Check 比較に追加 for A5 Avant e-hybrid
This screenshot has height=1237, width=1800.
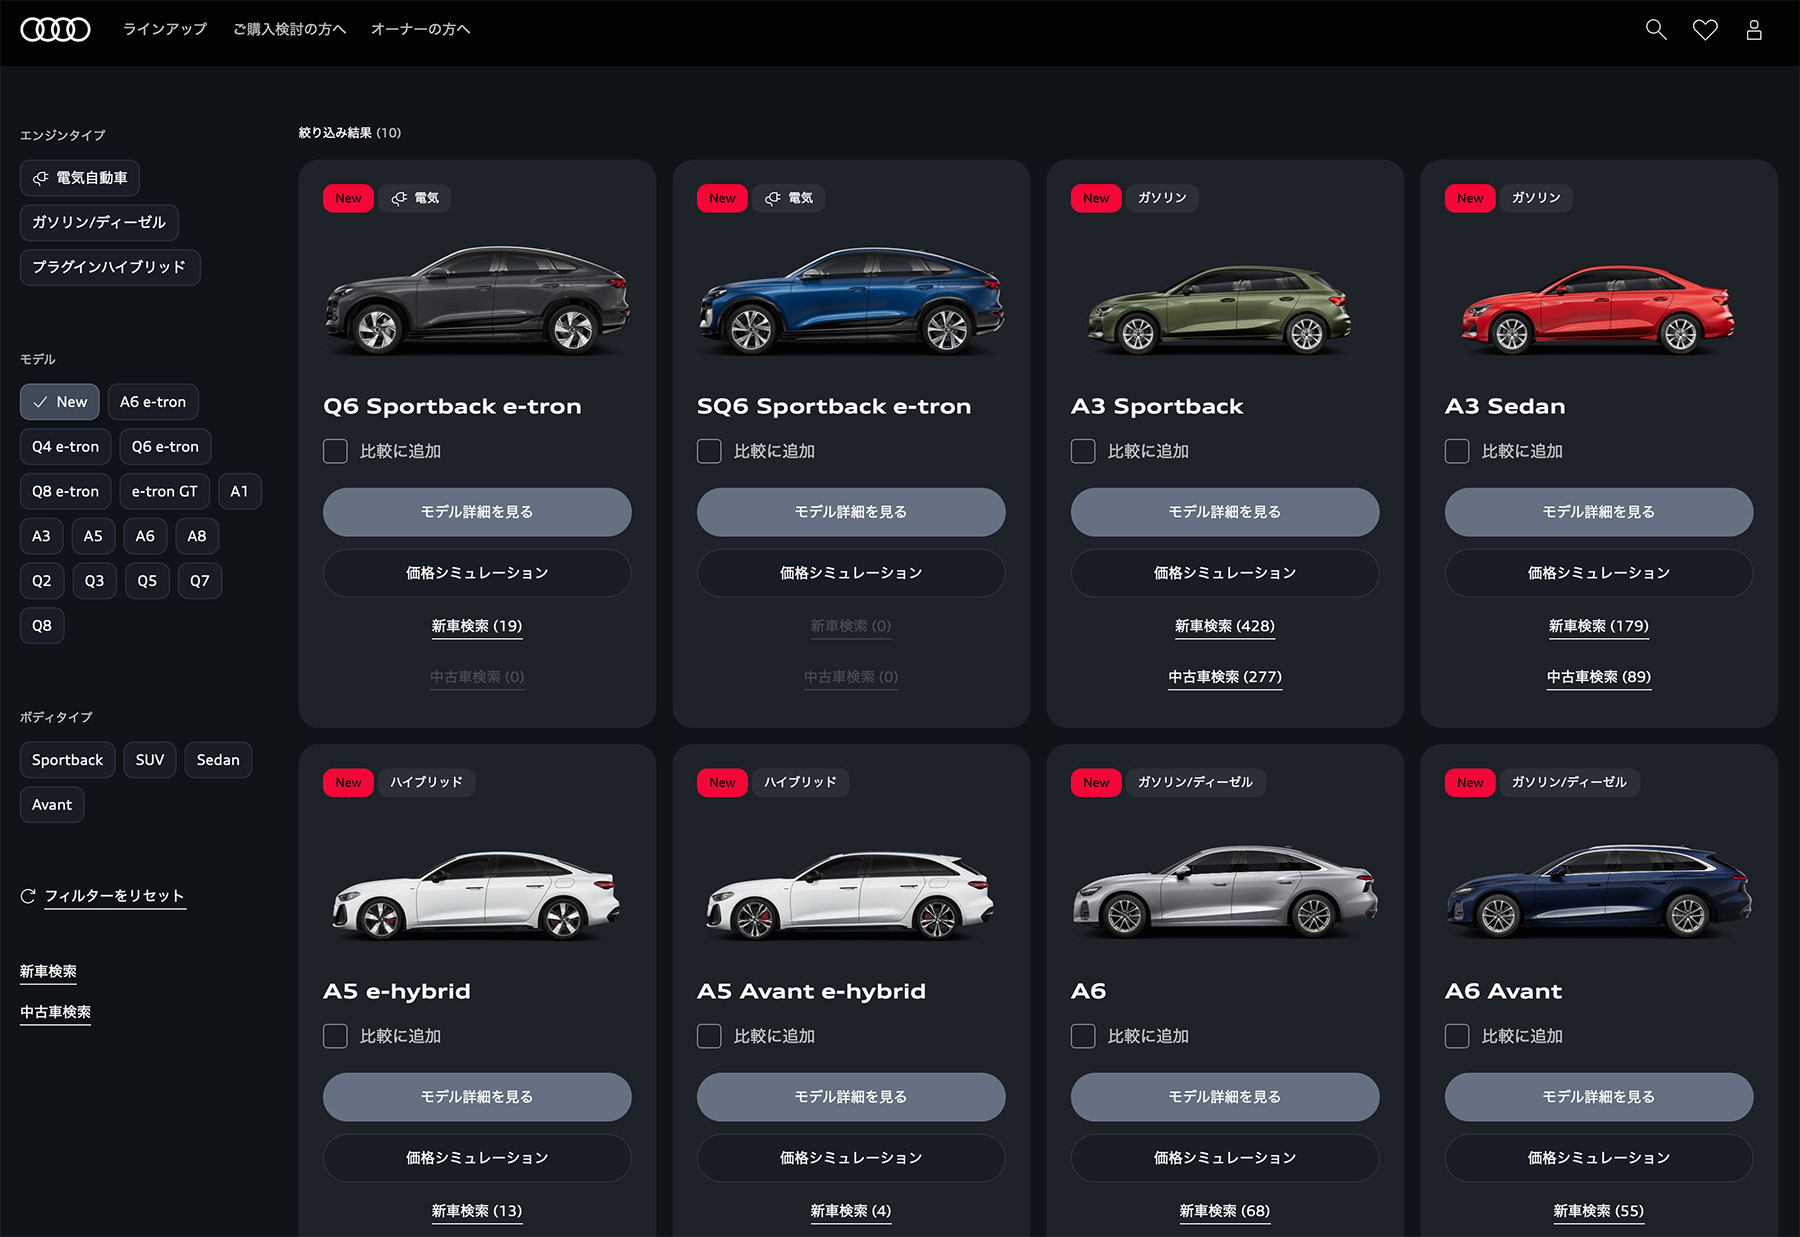coord(709,1036)
